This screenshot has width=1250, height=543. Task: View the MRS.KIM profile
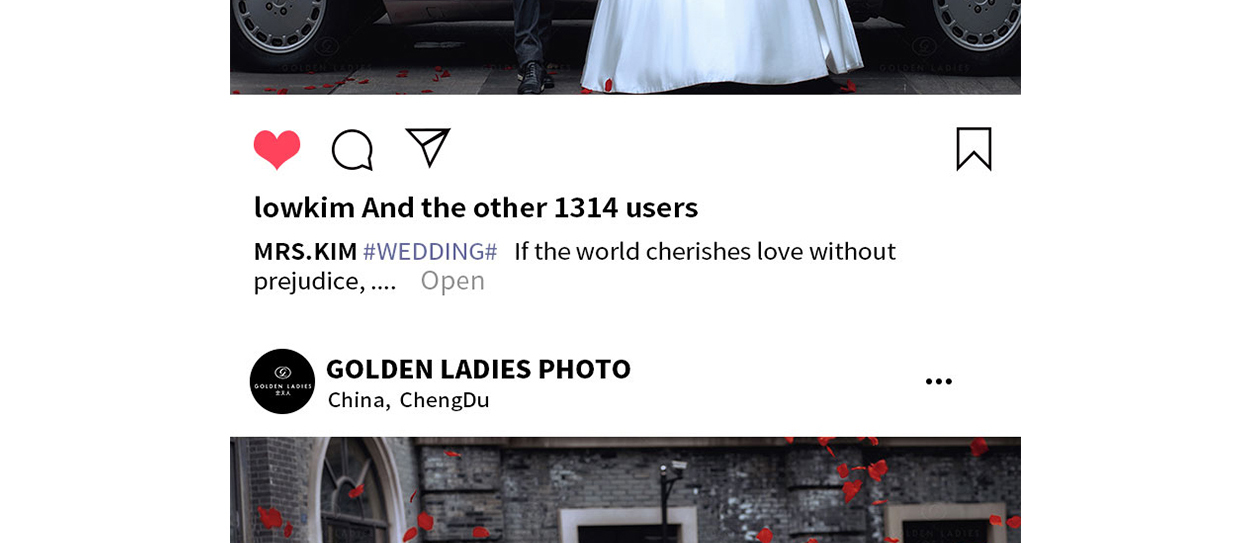point(305,251)
